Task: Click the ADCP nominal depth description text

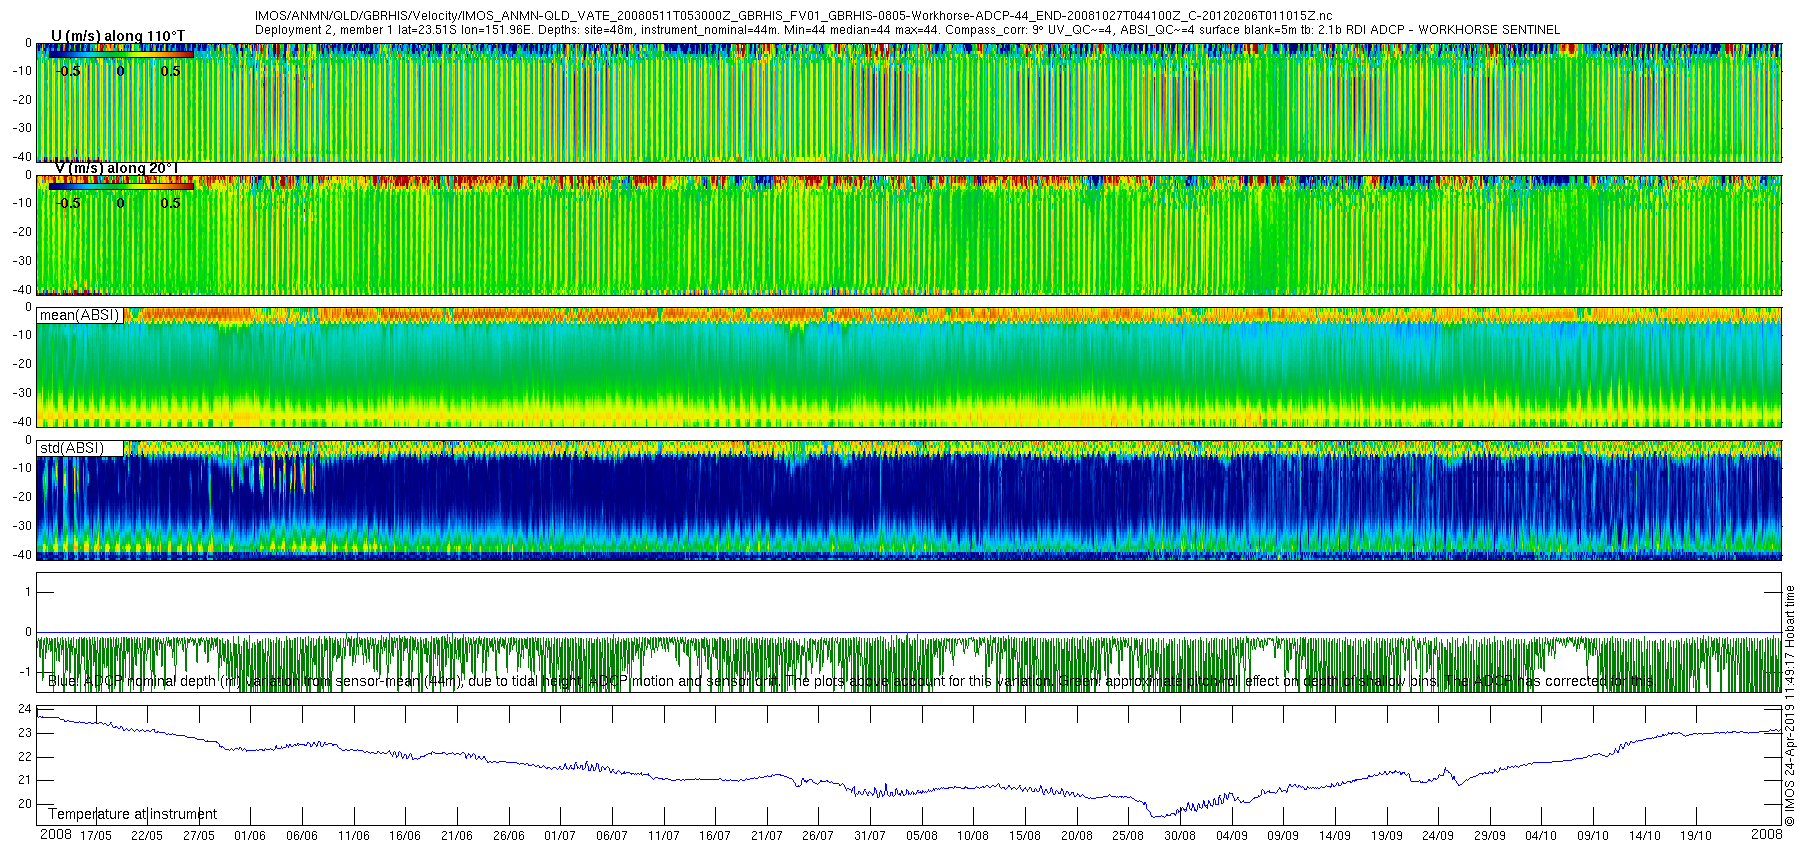Action: [x=850, y=681]
